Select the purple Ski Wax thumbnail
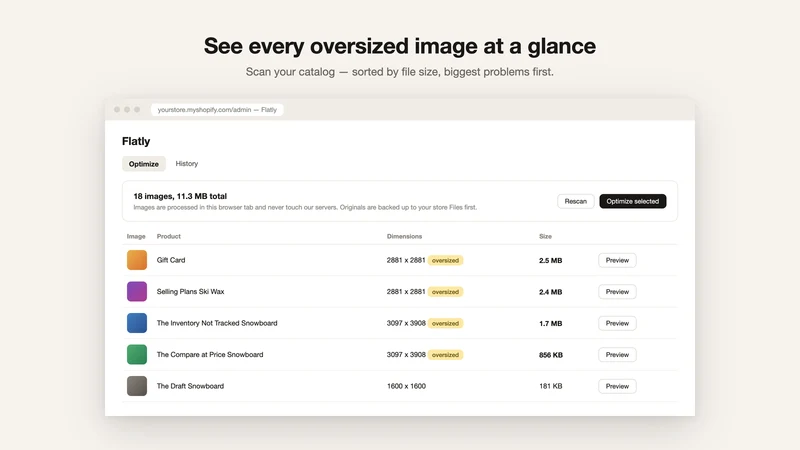Image resolution: width=800 pixels, height=450 pixels. [137, 292]
